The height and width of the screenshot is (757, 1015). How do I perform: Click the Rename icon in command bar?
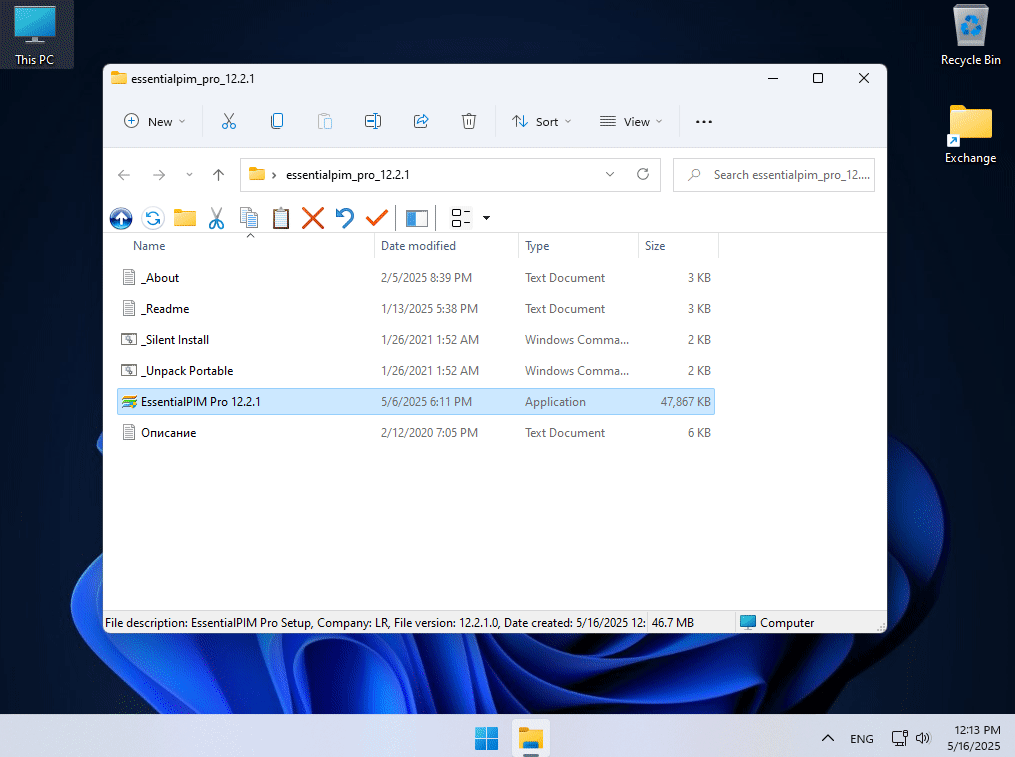pos(373,121)
